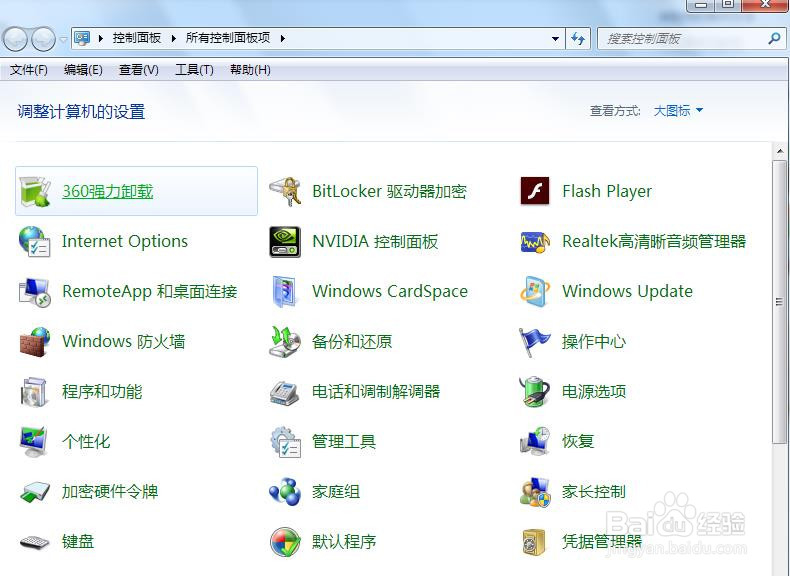Click the 360强力卸载 link text
This screenshot has height=576, width=790.
pos(107,191)
